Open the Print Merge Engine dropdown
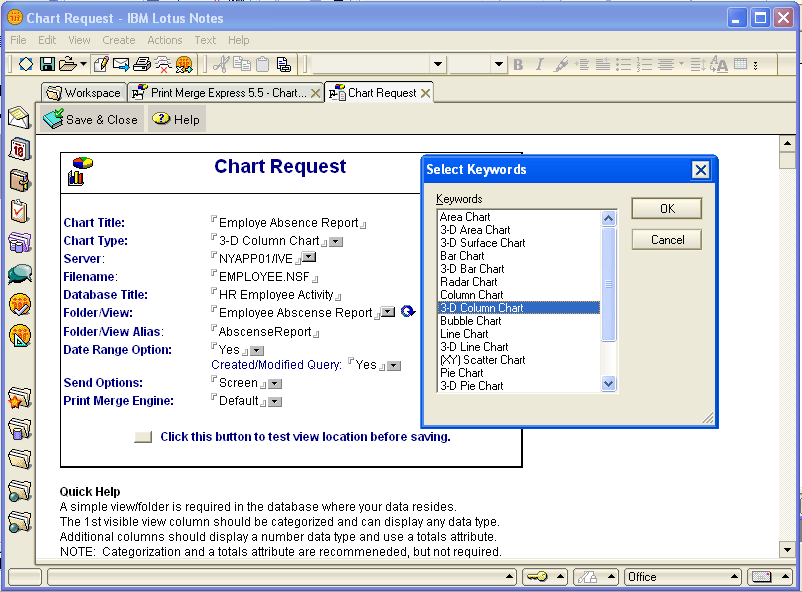This screenshot has width=802, height=592. pyautogui.click(x=275, y=402)
